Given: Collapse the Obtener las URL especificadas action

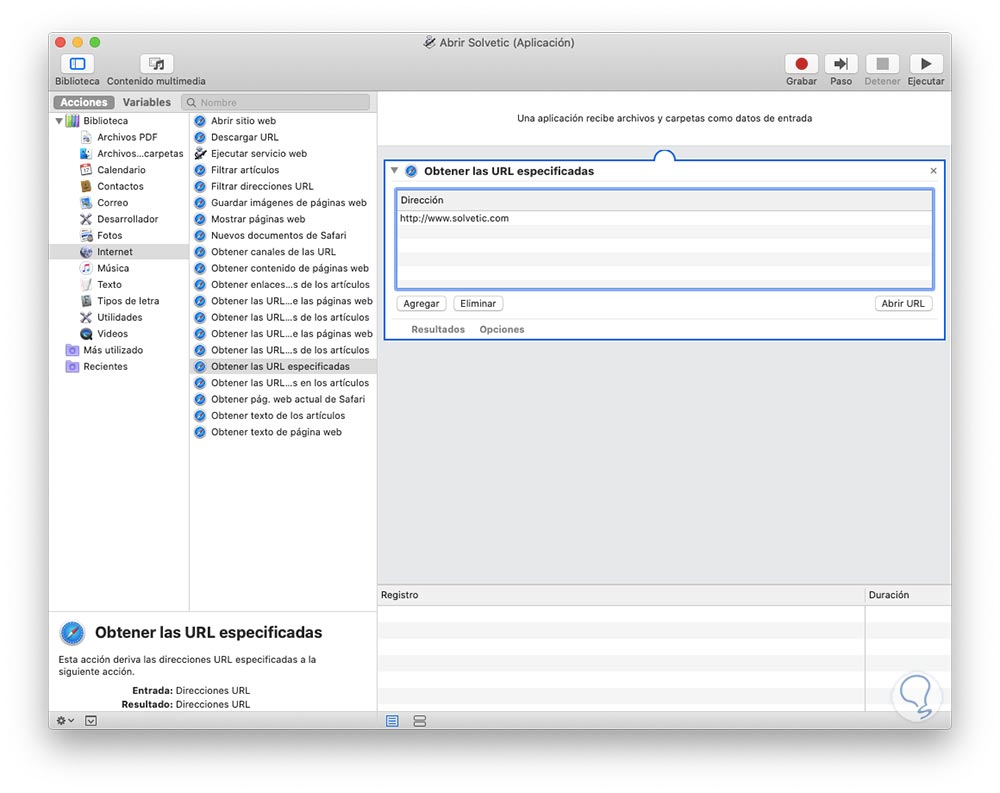Looking at the screenshot, I should pyautogui.click(x=394, y=170).
